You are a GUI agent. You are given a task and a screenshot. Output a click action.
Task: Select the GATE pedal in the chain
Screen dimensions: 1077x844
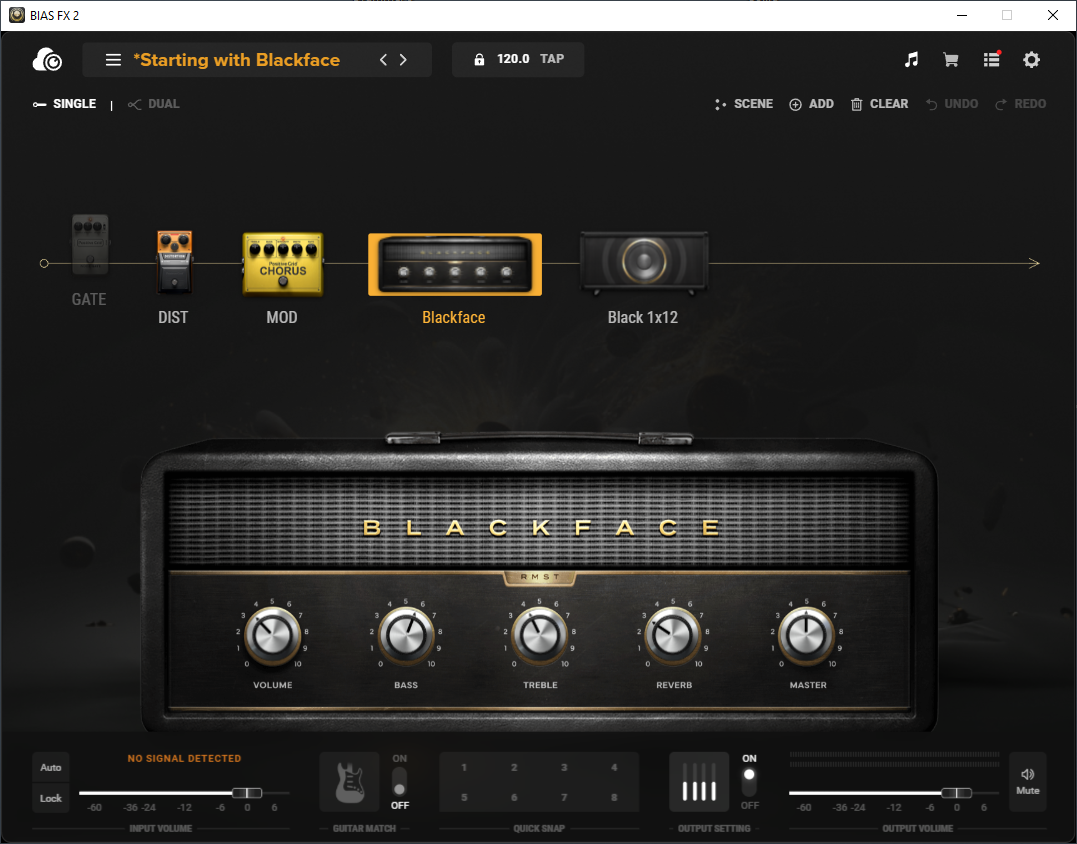click(90, 245)
